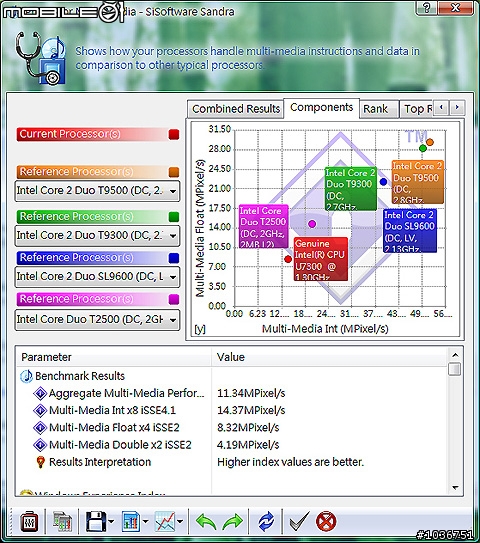Toggle the blue Reference Processor color square
The image size is (480, 543).
[174, 258]
